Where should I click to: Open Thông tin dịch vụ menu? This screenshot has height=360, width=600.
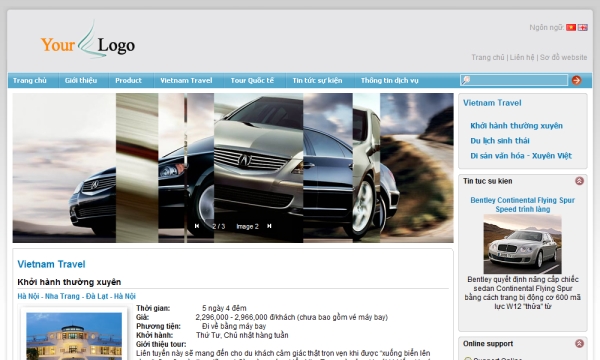[390, 80]
